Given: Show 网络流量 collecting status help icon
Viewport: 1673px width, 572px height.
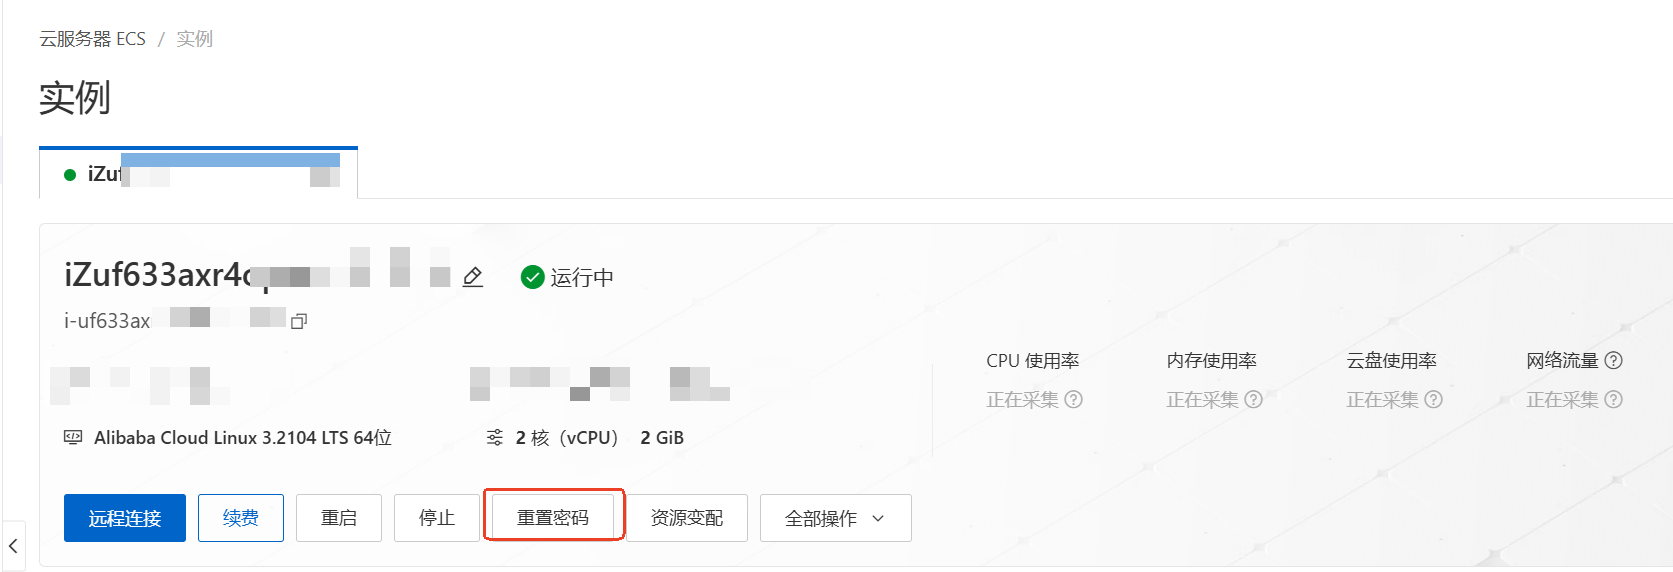Looking at the screenshot, I should (x=1613, y=400).
